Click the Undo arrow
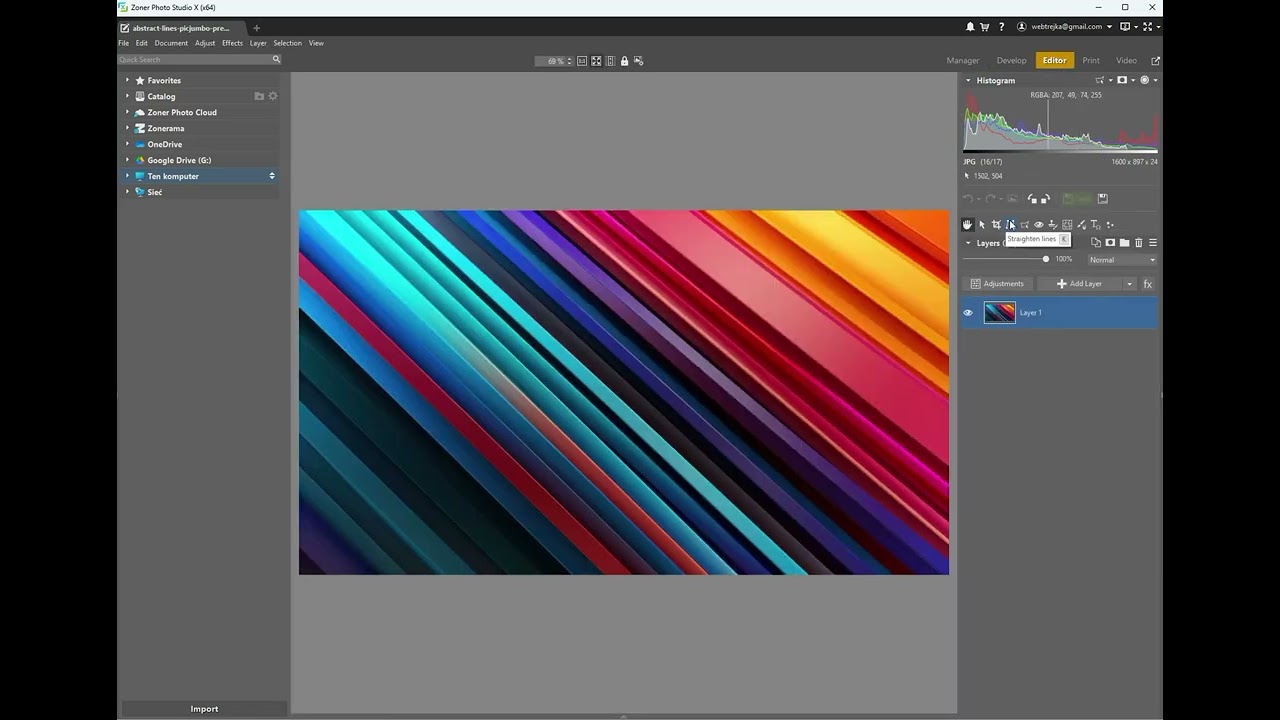 coord(968,199)
